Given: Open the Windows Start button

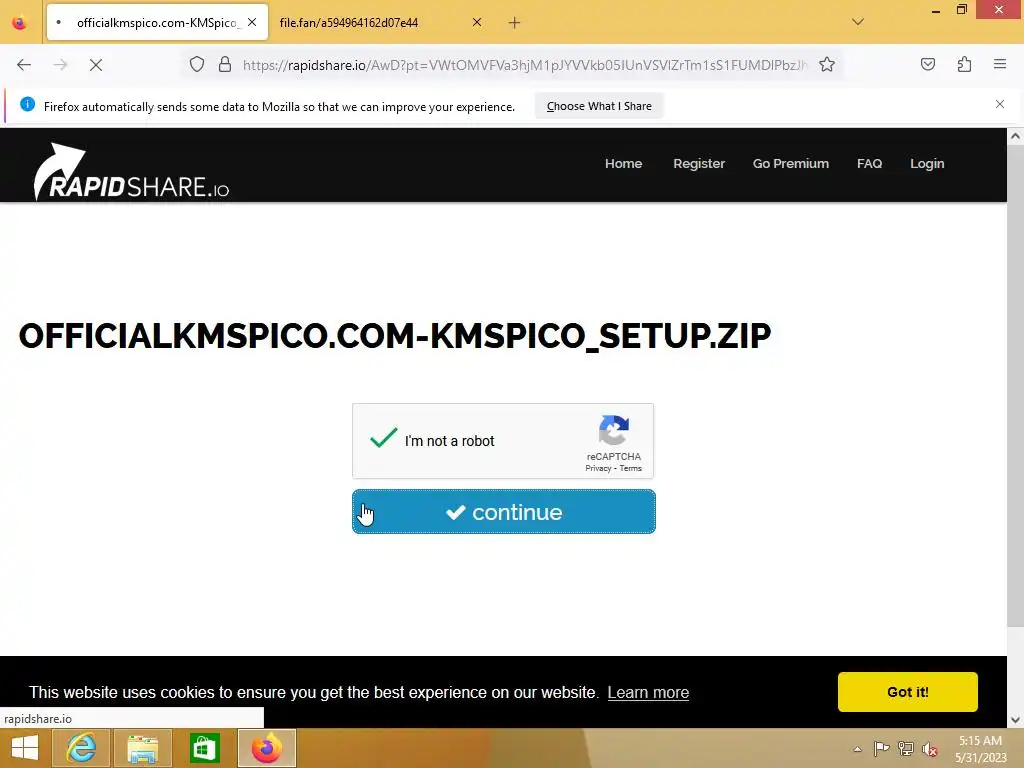Looking at the screenshot, I should [25, 748].
